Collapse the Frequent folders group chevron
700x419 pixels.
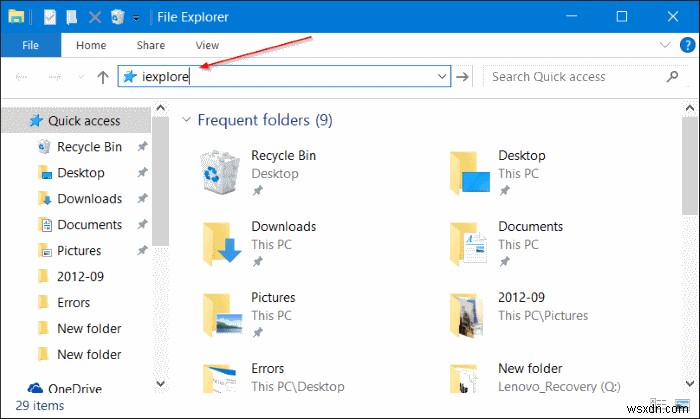[x=186, y=120]
